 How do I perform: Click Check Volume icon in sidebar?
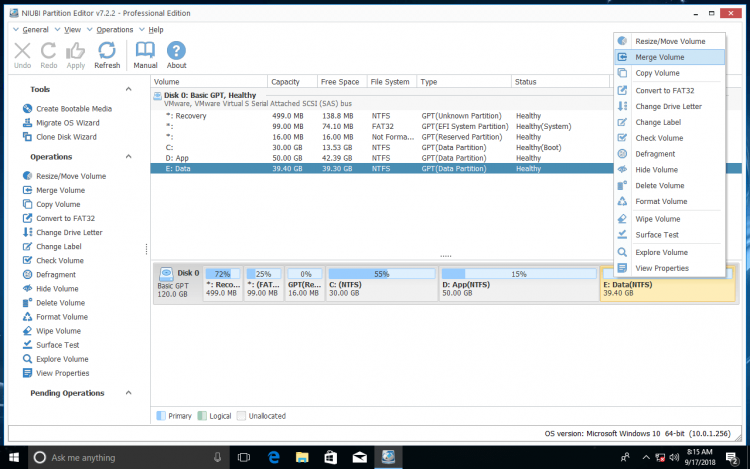click(27, 260)
